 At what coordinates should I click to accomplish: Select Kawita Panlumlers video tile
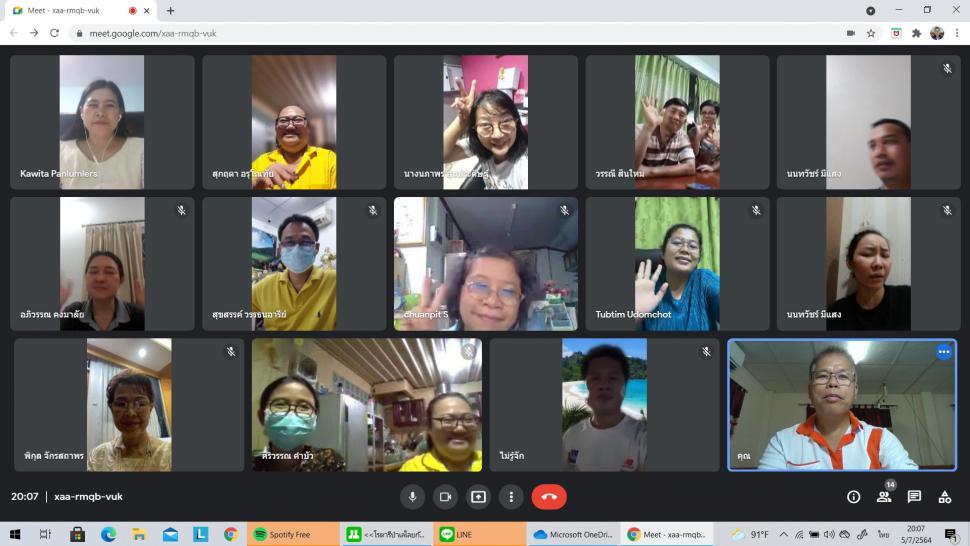(102, 122)
